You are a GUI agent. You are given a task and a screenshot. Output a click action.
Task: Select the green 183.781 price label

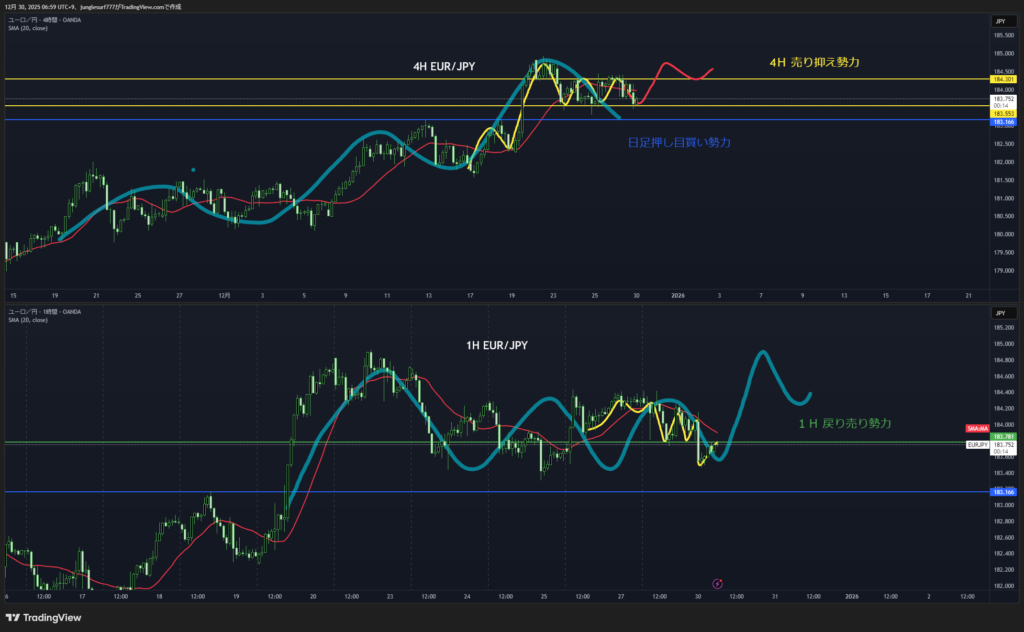(x=1003, y=436)
